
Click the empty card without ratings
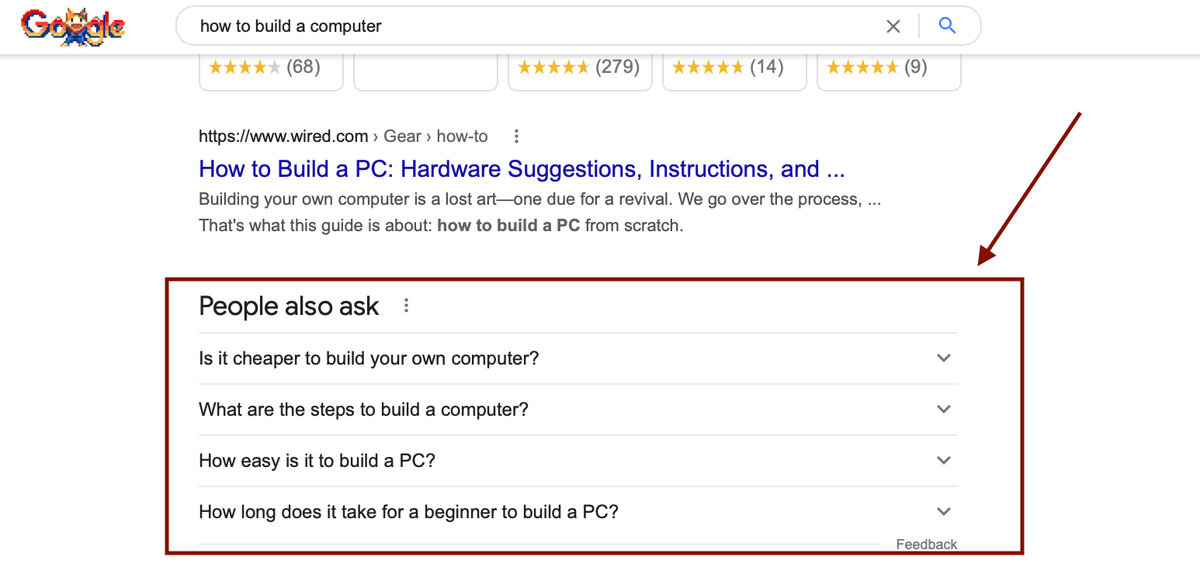point(425,70)
